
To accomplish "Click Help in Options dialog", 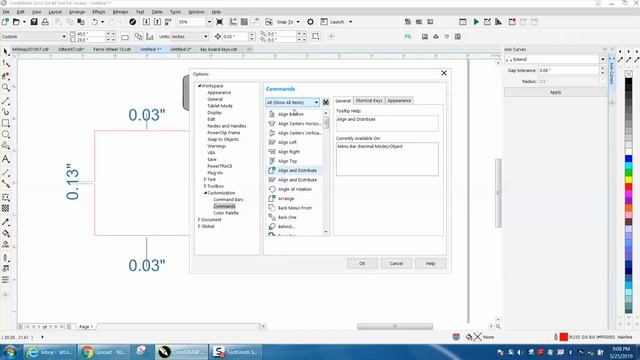I will pyautogui.click(x=430, y=263).
